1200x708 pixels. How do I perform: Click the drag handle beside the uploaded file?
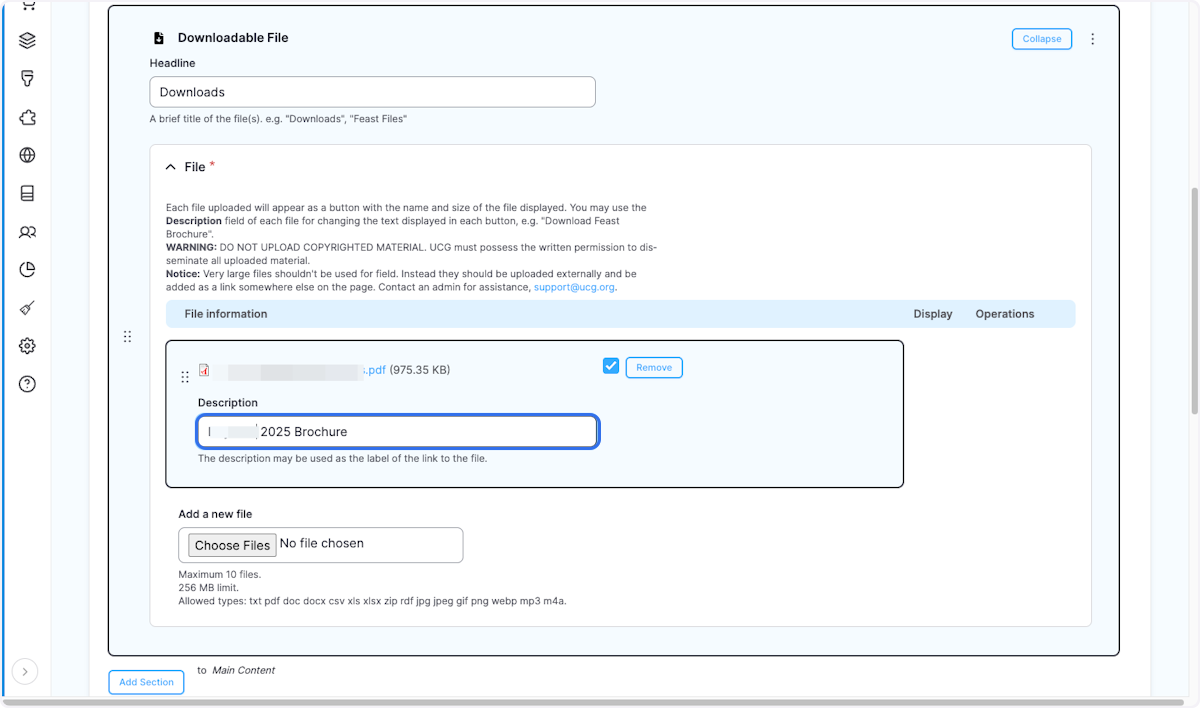[x=185, y=377]
